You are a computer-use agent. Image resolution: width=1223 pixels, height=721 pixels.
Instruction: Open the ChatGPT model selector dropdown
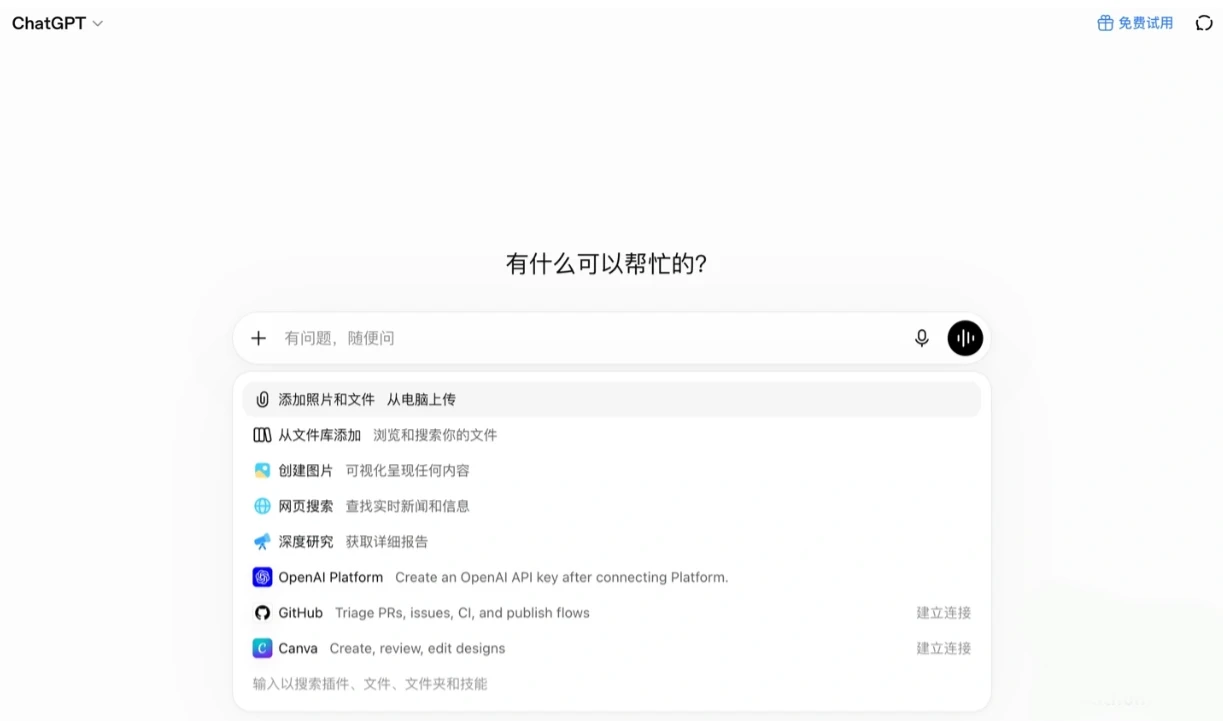click(x=57, y=23)
